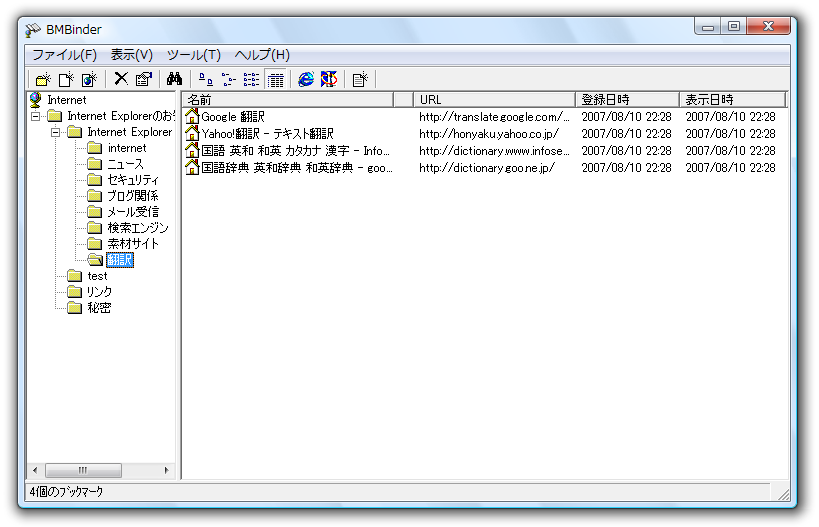Open the ヘルプ(H) menu
The width and height of the screenshot is (819, 527).
pyautogui.click(x=262, y=55)
